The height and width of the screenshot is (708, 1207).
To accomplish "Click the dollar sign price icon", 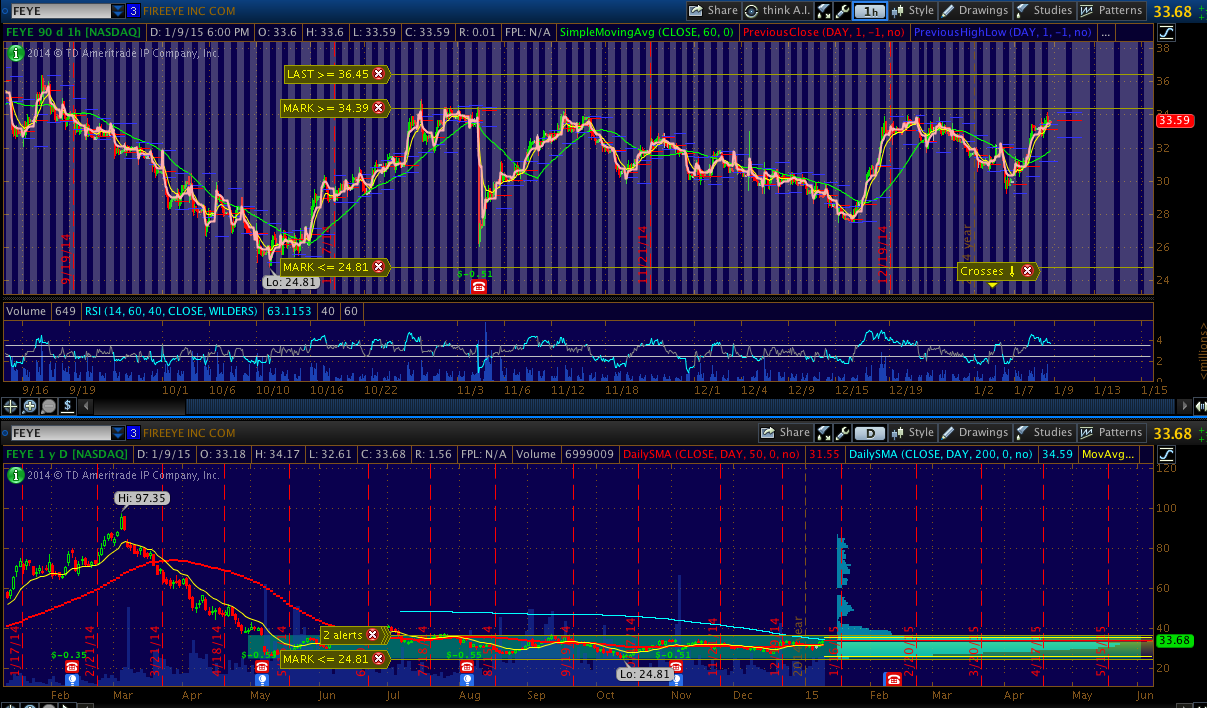I will (66, 406).
